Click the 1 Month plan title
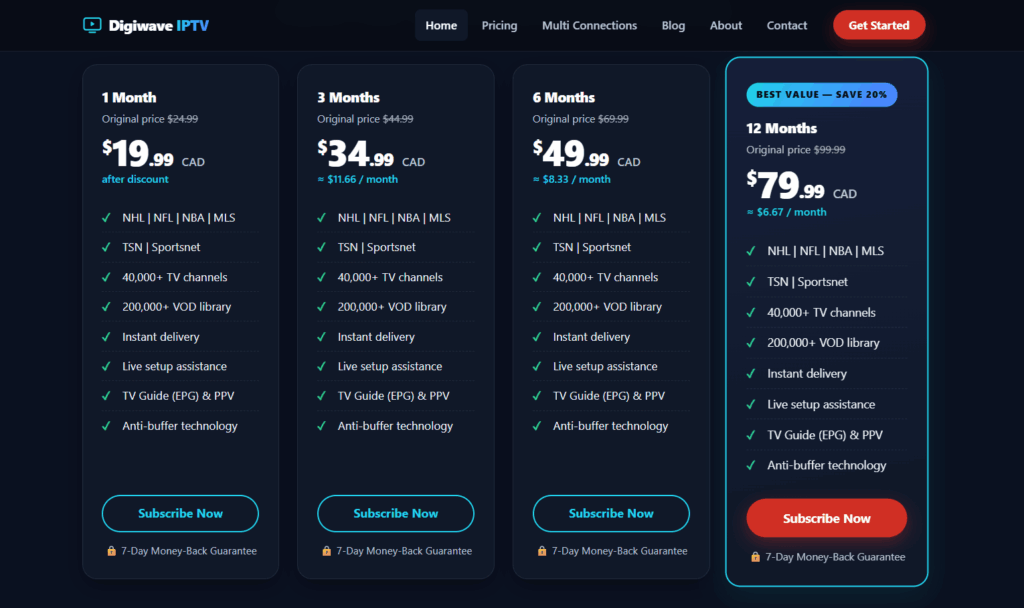 point(129,97)
